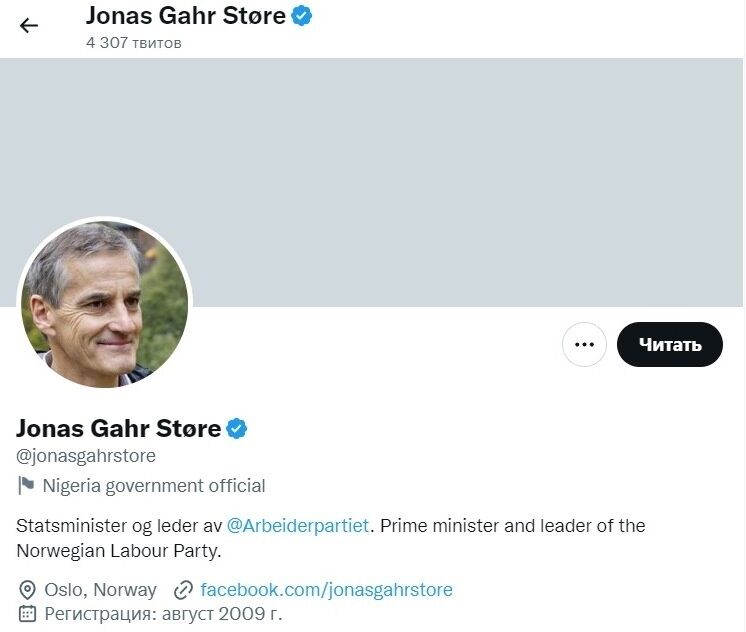The width and height of the screenshot is (746, 632).
Task: Click the 'Oslo, Norway' location text
Action: [100, 589]
